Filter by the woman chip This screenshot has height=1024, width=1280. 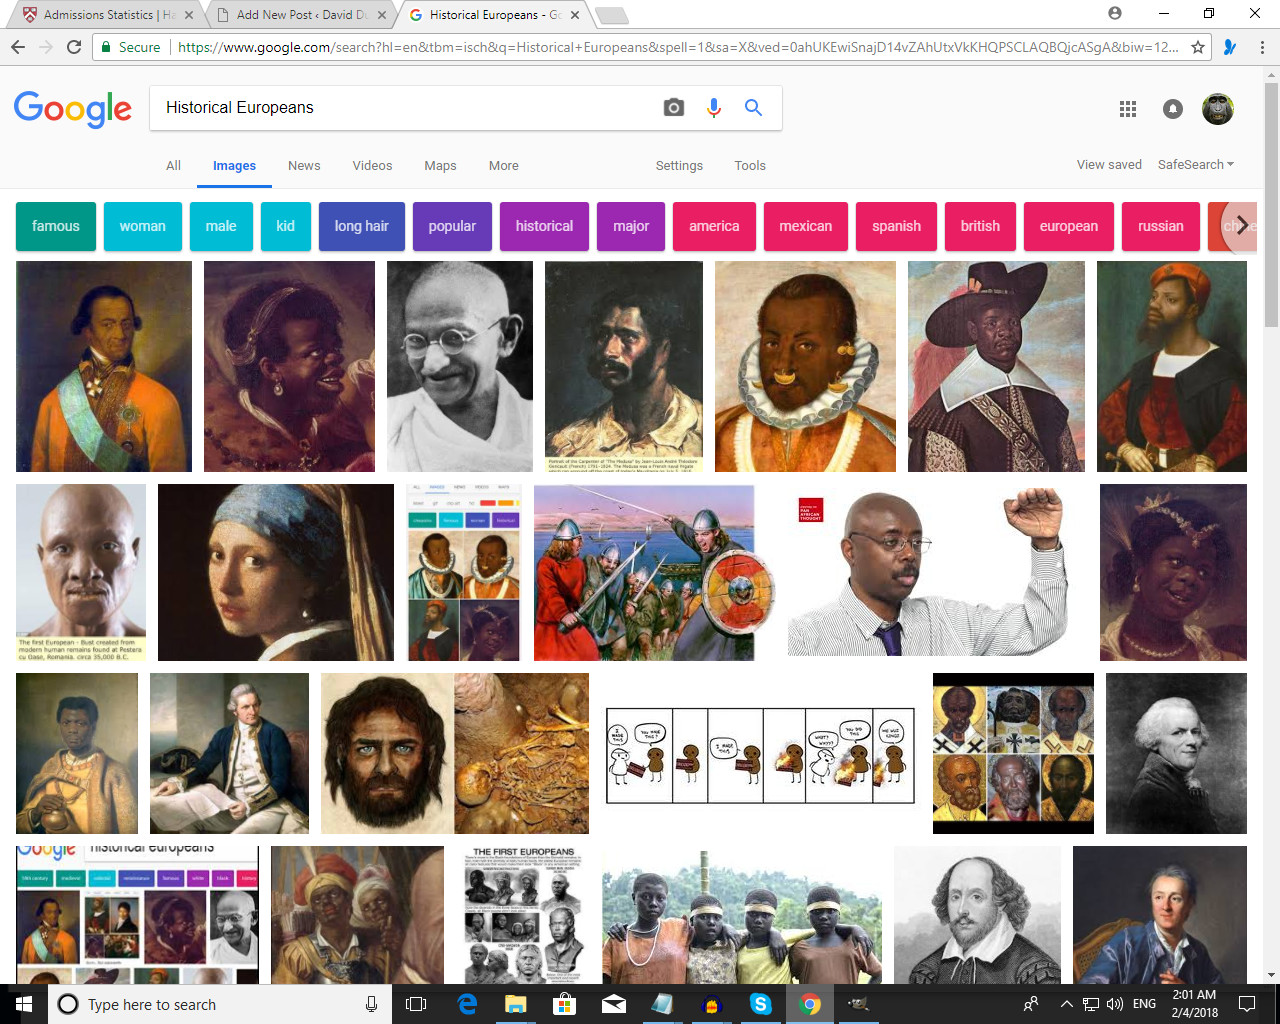pyautogui.click(x=143, y=226)
